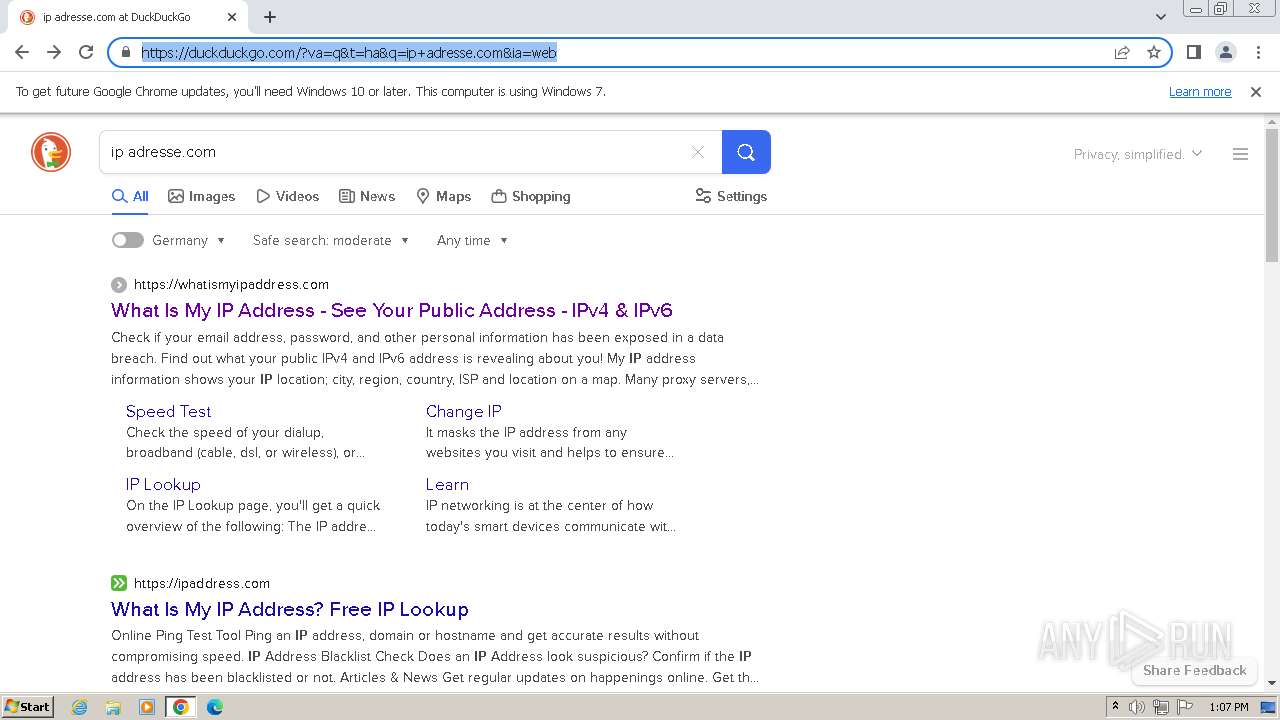Open Windows Media Player from the taskbar

click(147, 707)
